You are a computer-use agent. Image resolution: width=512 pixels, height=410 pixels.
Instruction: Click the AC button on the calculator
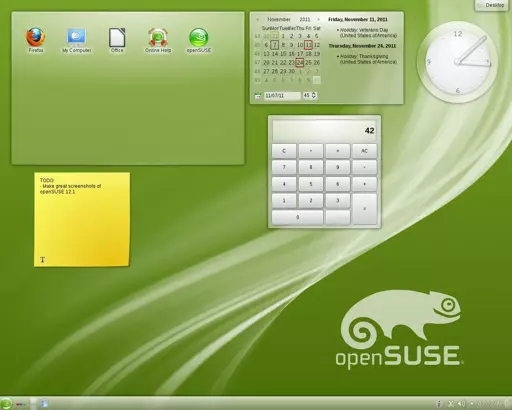[364, 151]
